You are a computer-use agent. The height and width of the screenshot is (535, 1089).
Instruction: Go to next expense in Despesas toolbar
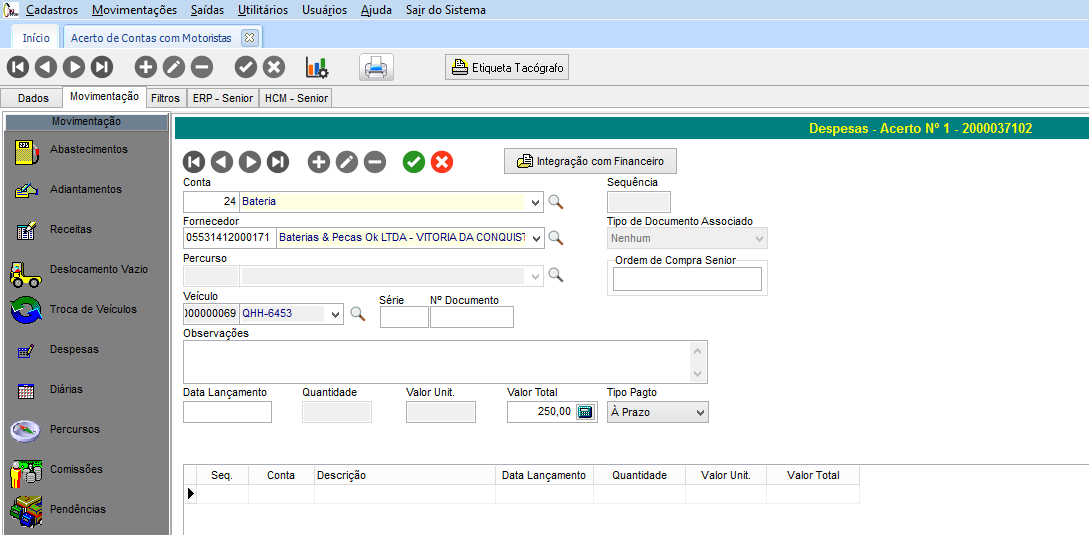[250, 162]
